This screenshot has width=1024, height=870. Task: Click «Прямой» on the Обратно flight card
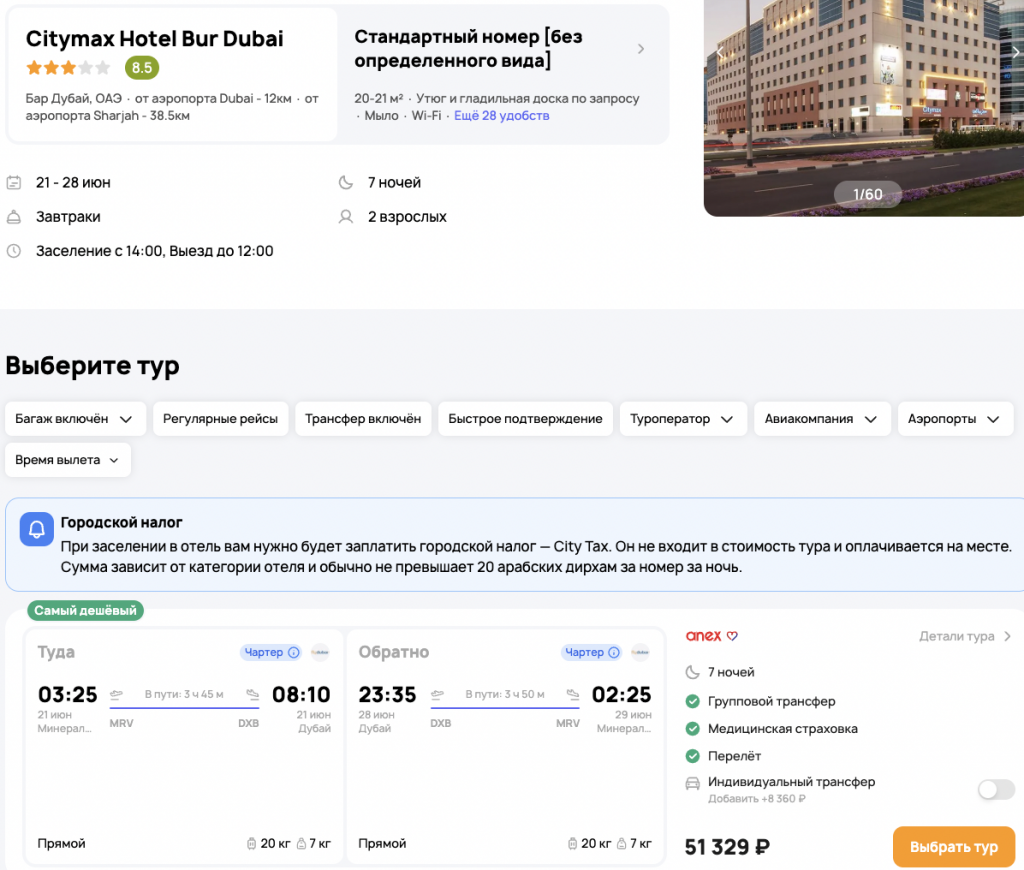pyautogui.click(x=382, y=843)
